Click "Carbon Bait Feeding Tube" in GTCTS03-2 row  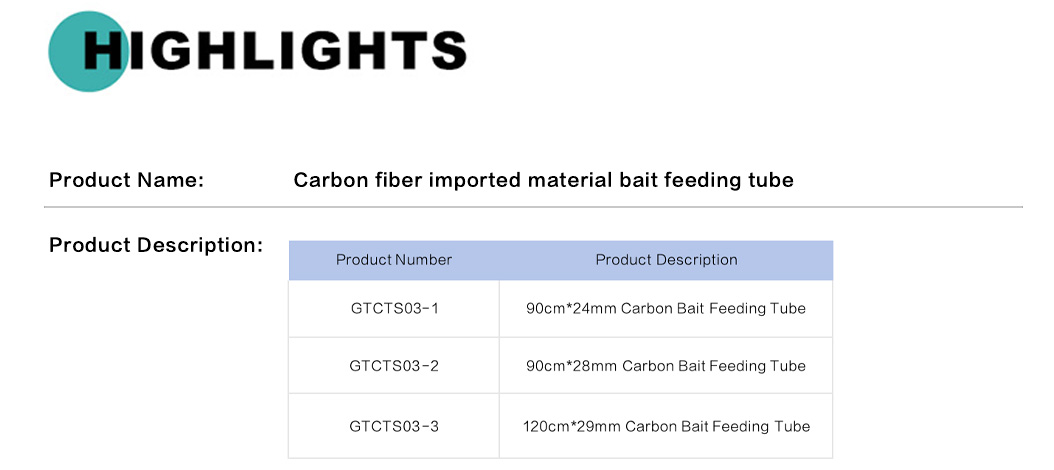[714, 366]
